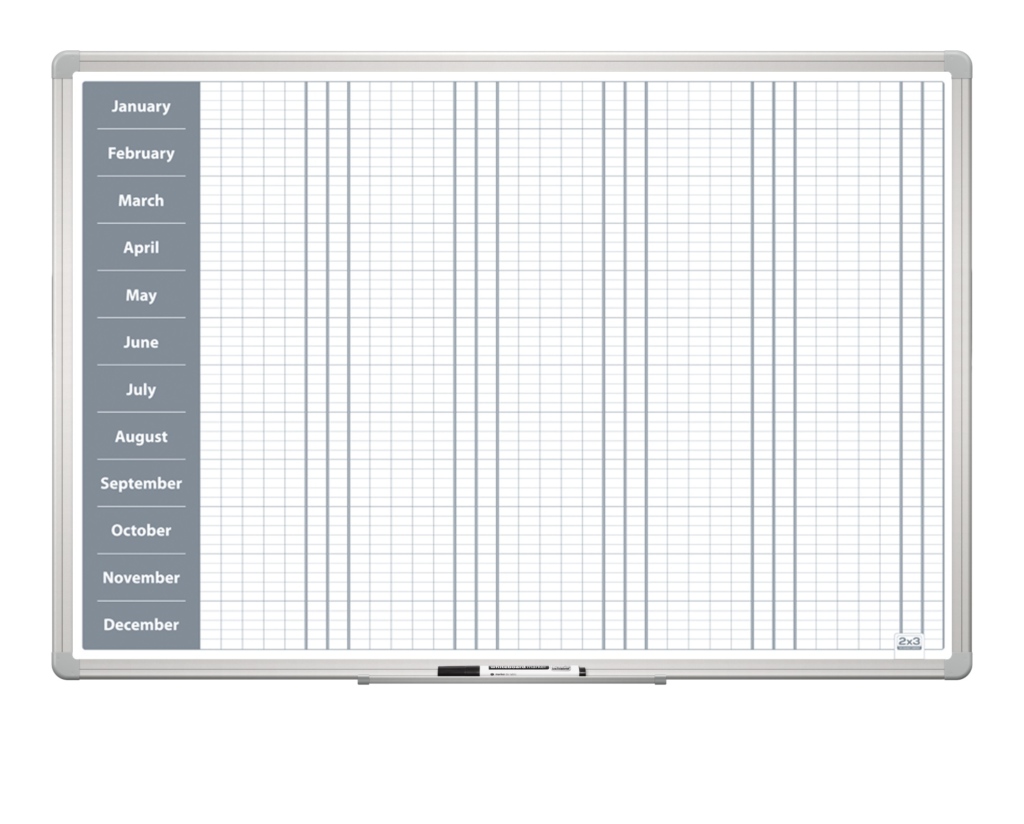The height and width of the screenshot is (824, 1024).
Task: Select the September label
Action: click(x=141, y=484)
